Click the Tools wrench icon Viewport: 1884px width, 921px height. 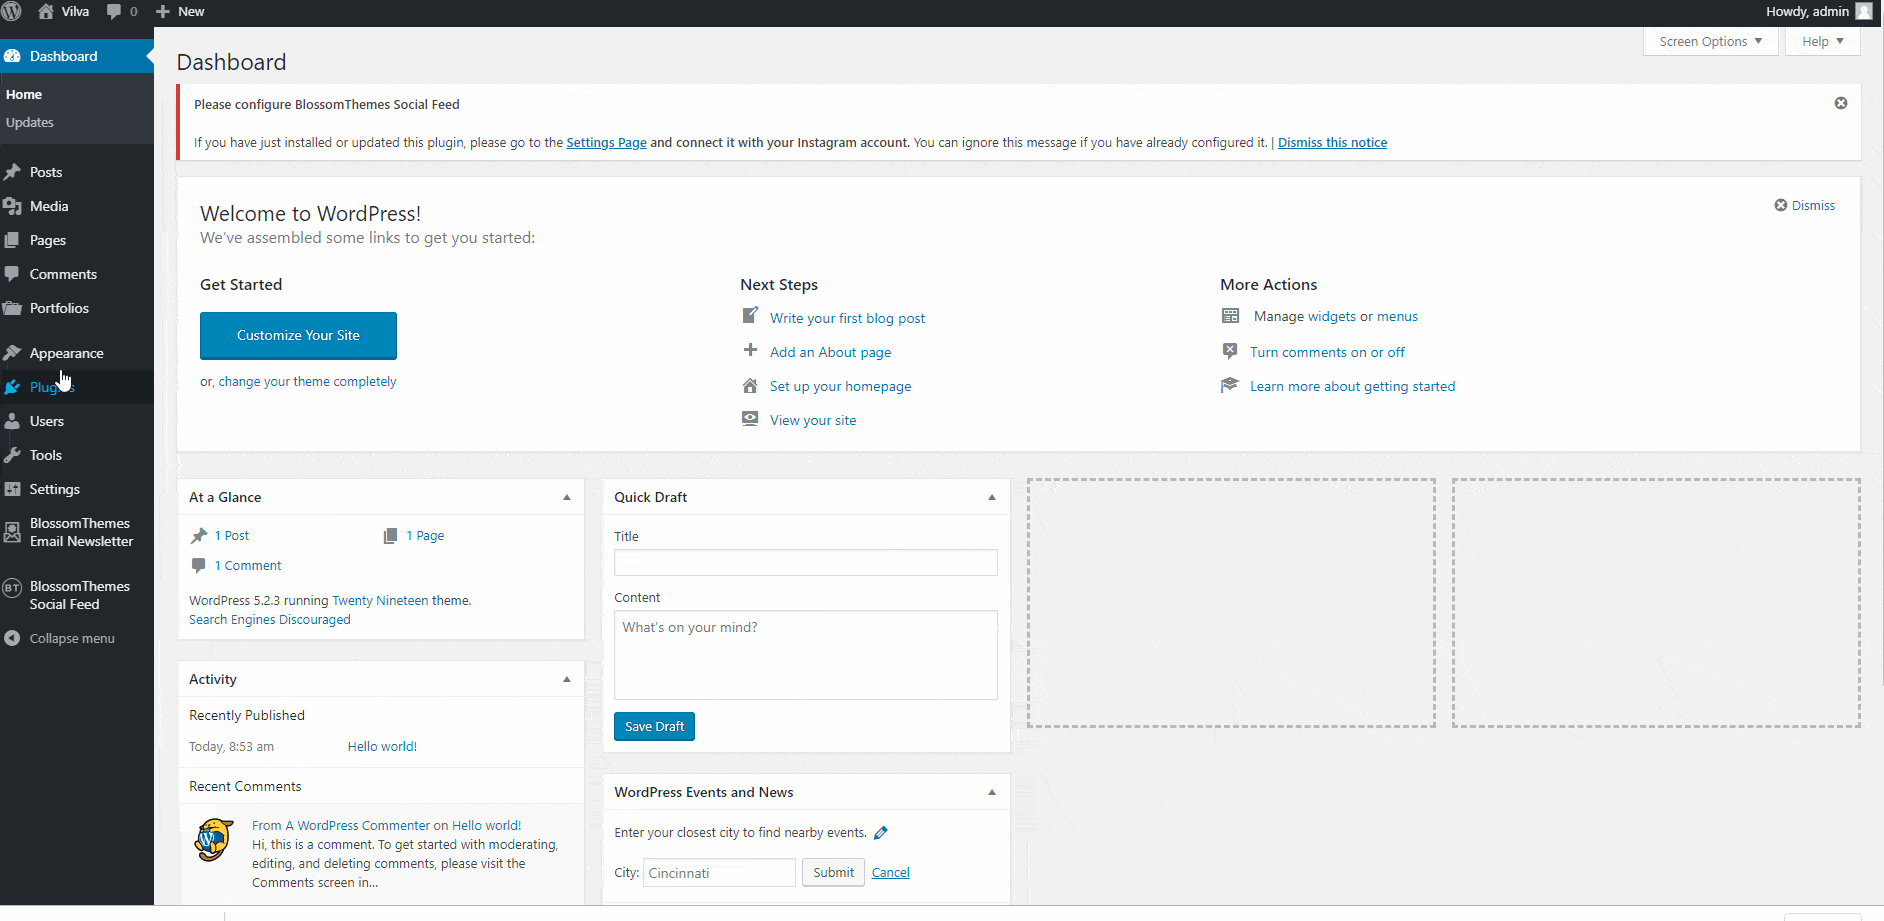point(13,455)
